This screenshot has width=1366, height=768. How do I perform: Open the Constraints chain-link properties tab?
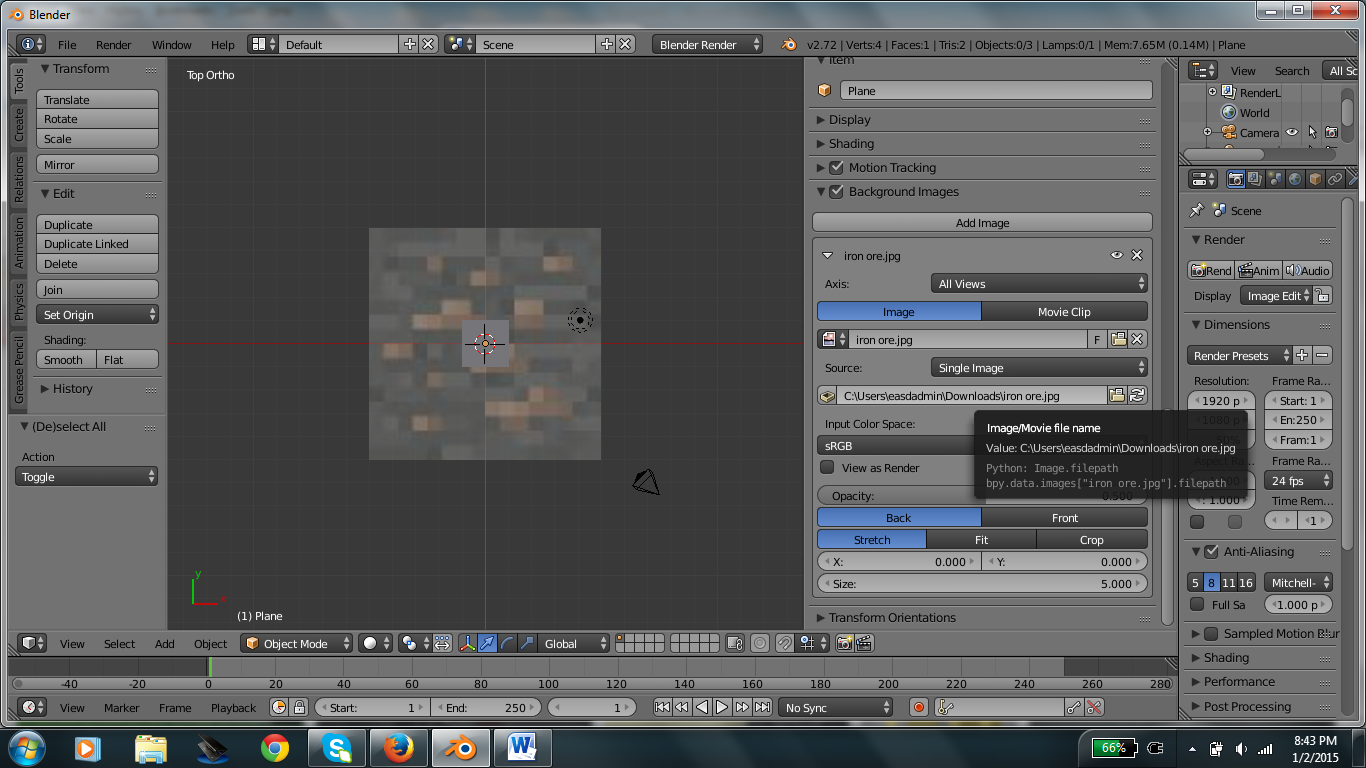[x=1335, y=179]
